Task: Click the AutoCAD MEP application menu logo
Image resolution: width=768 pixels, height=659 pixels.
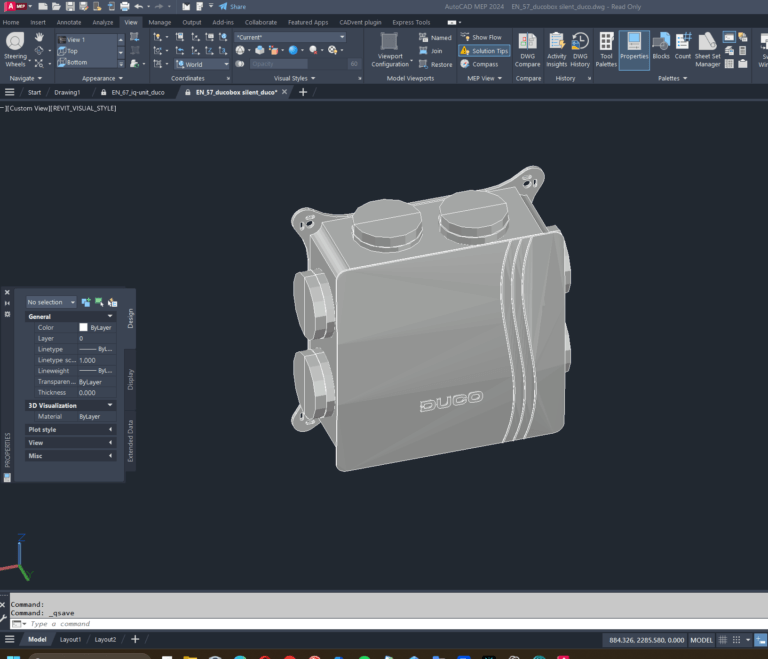Action: pos(15,6)
